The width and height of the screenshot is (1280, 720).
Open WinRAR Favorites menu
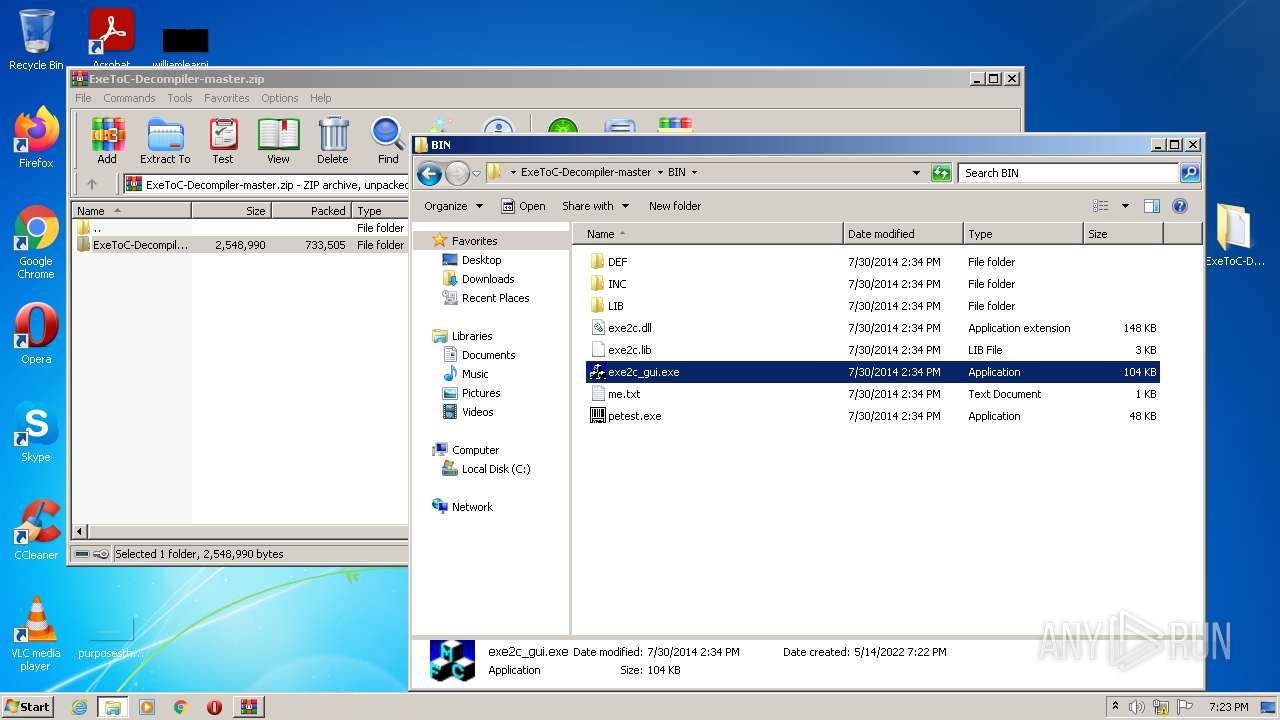(x=227, y=98)
